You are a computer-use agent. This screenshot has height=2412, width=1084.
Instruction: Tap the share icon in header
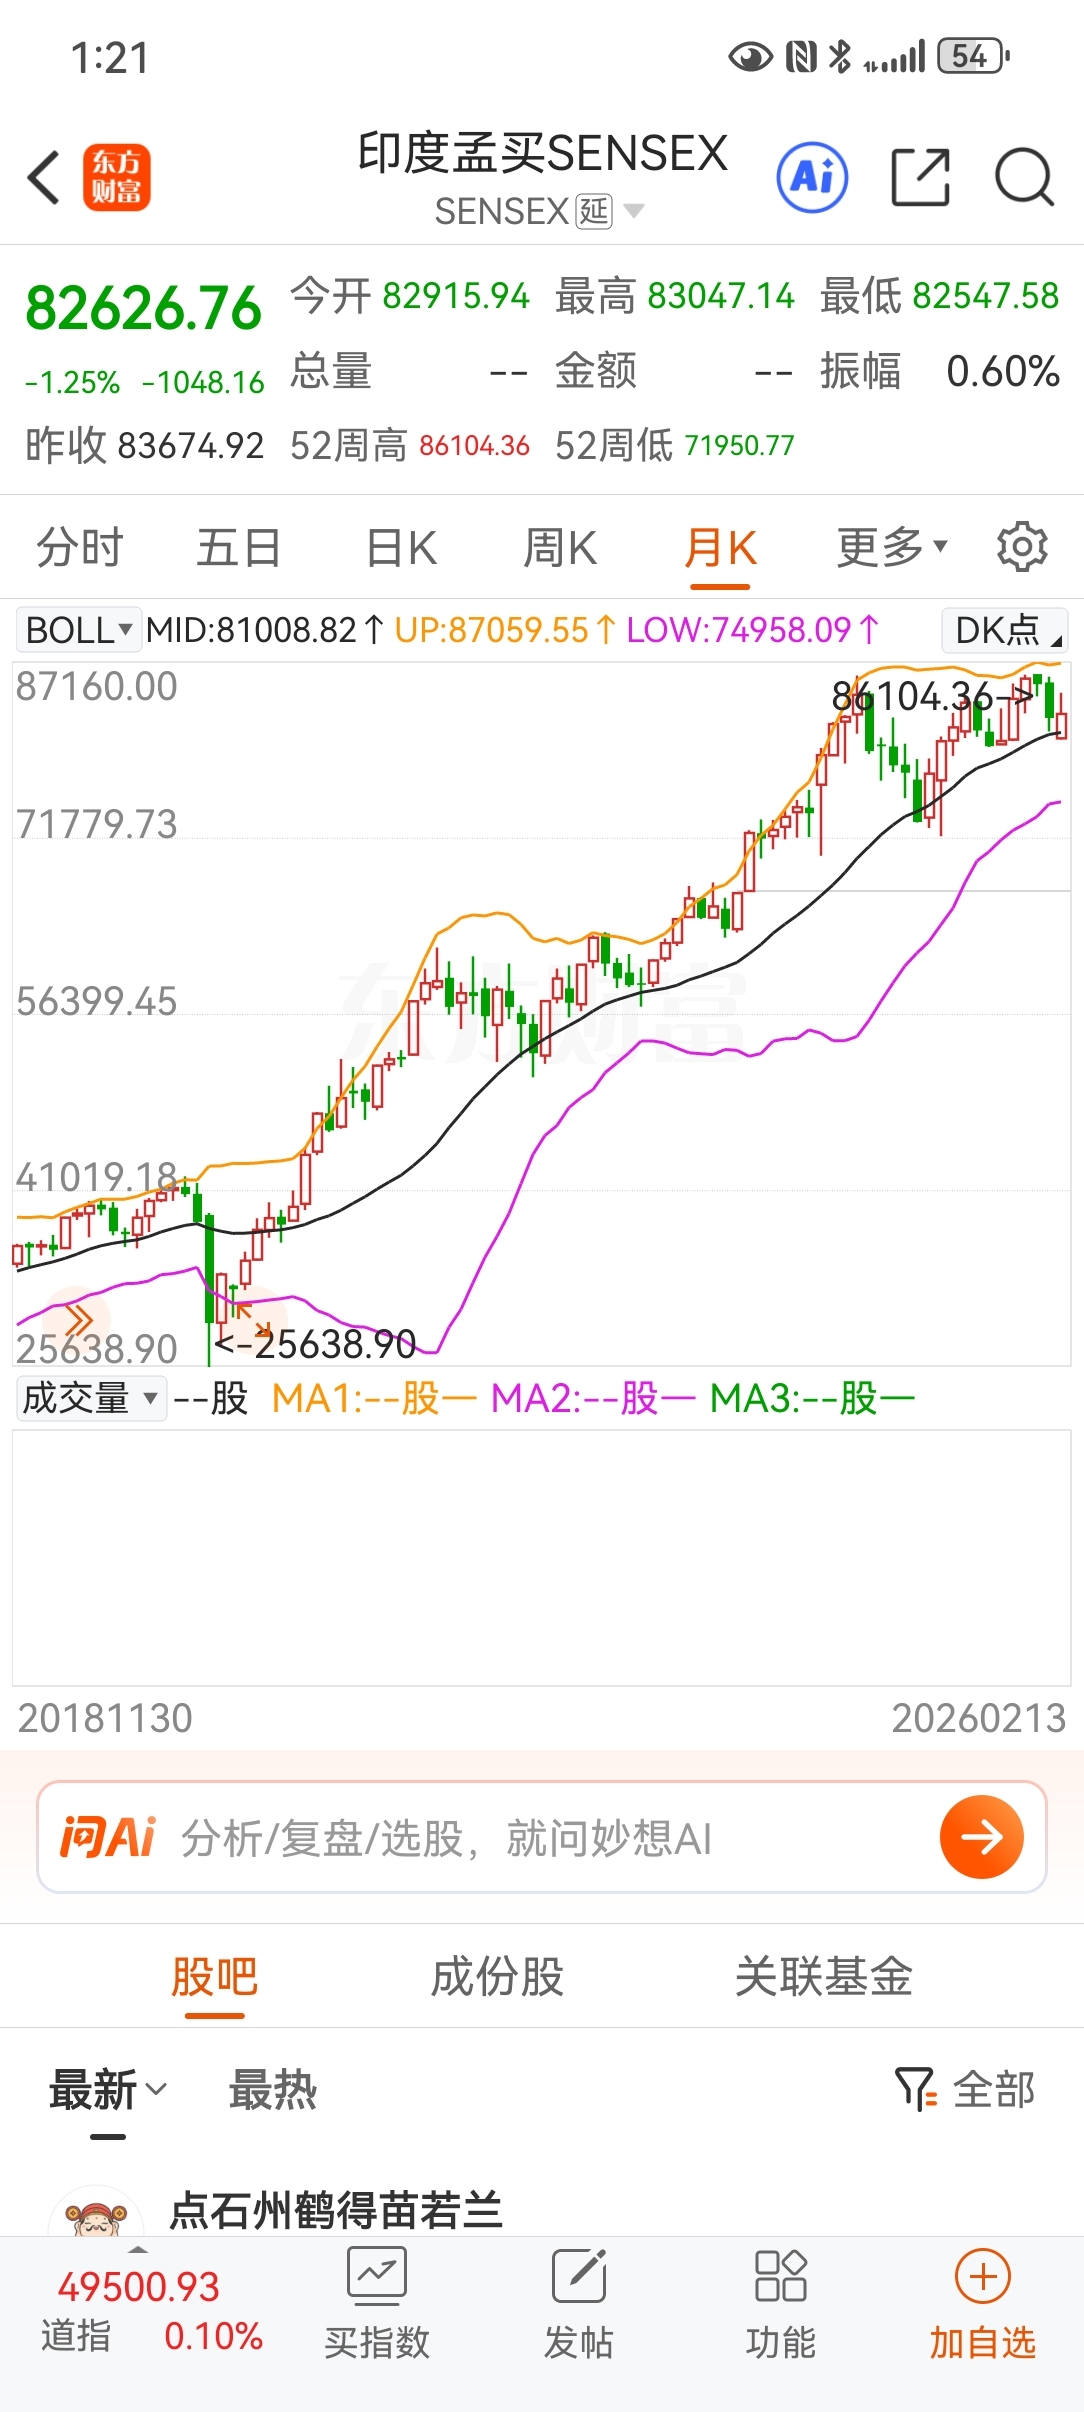(920, 178)
